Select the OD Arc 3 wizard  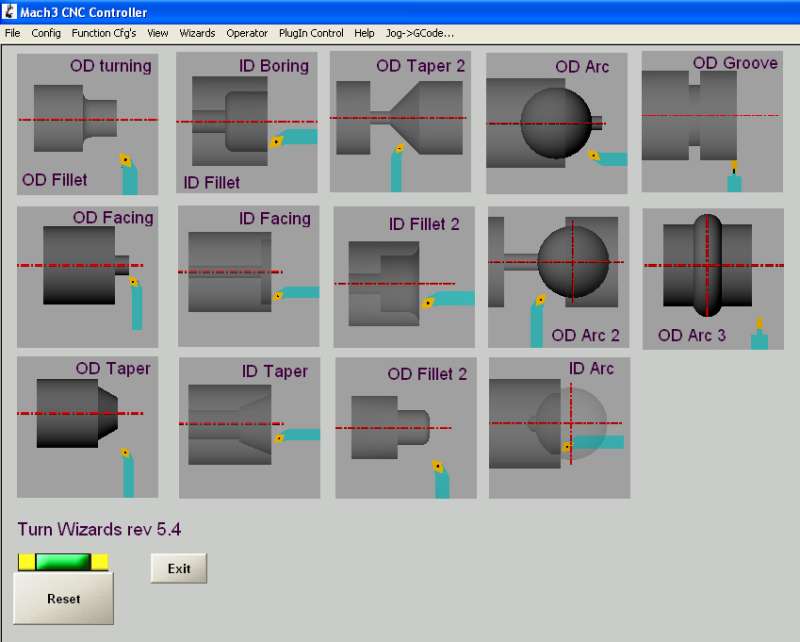click(x=713, y=279)
